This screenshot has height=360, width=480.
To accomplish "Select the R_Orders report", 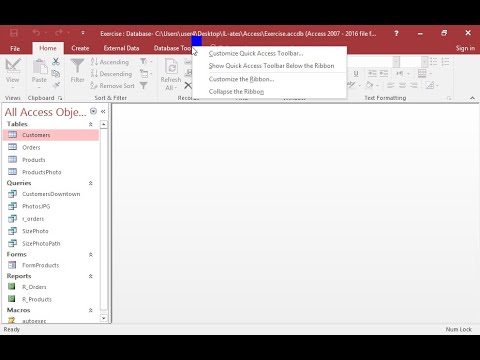I will point(51,287).
